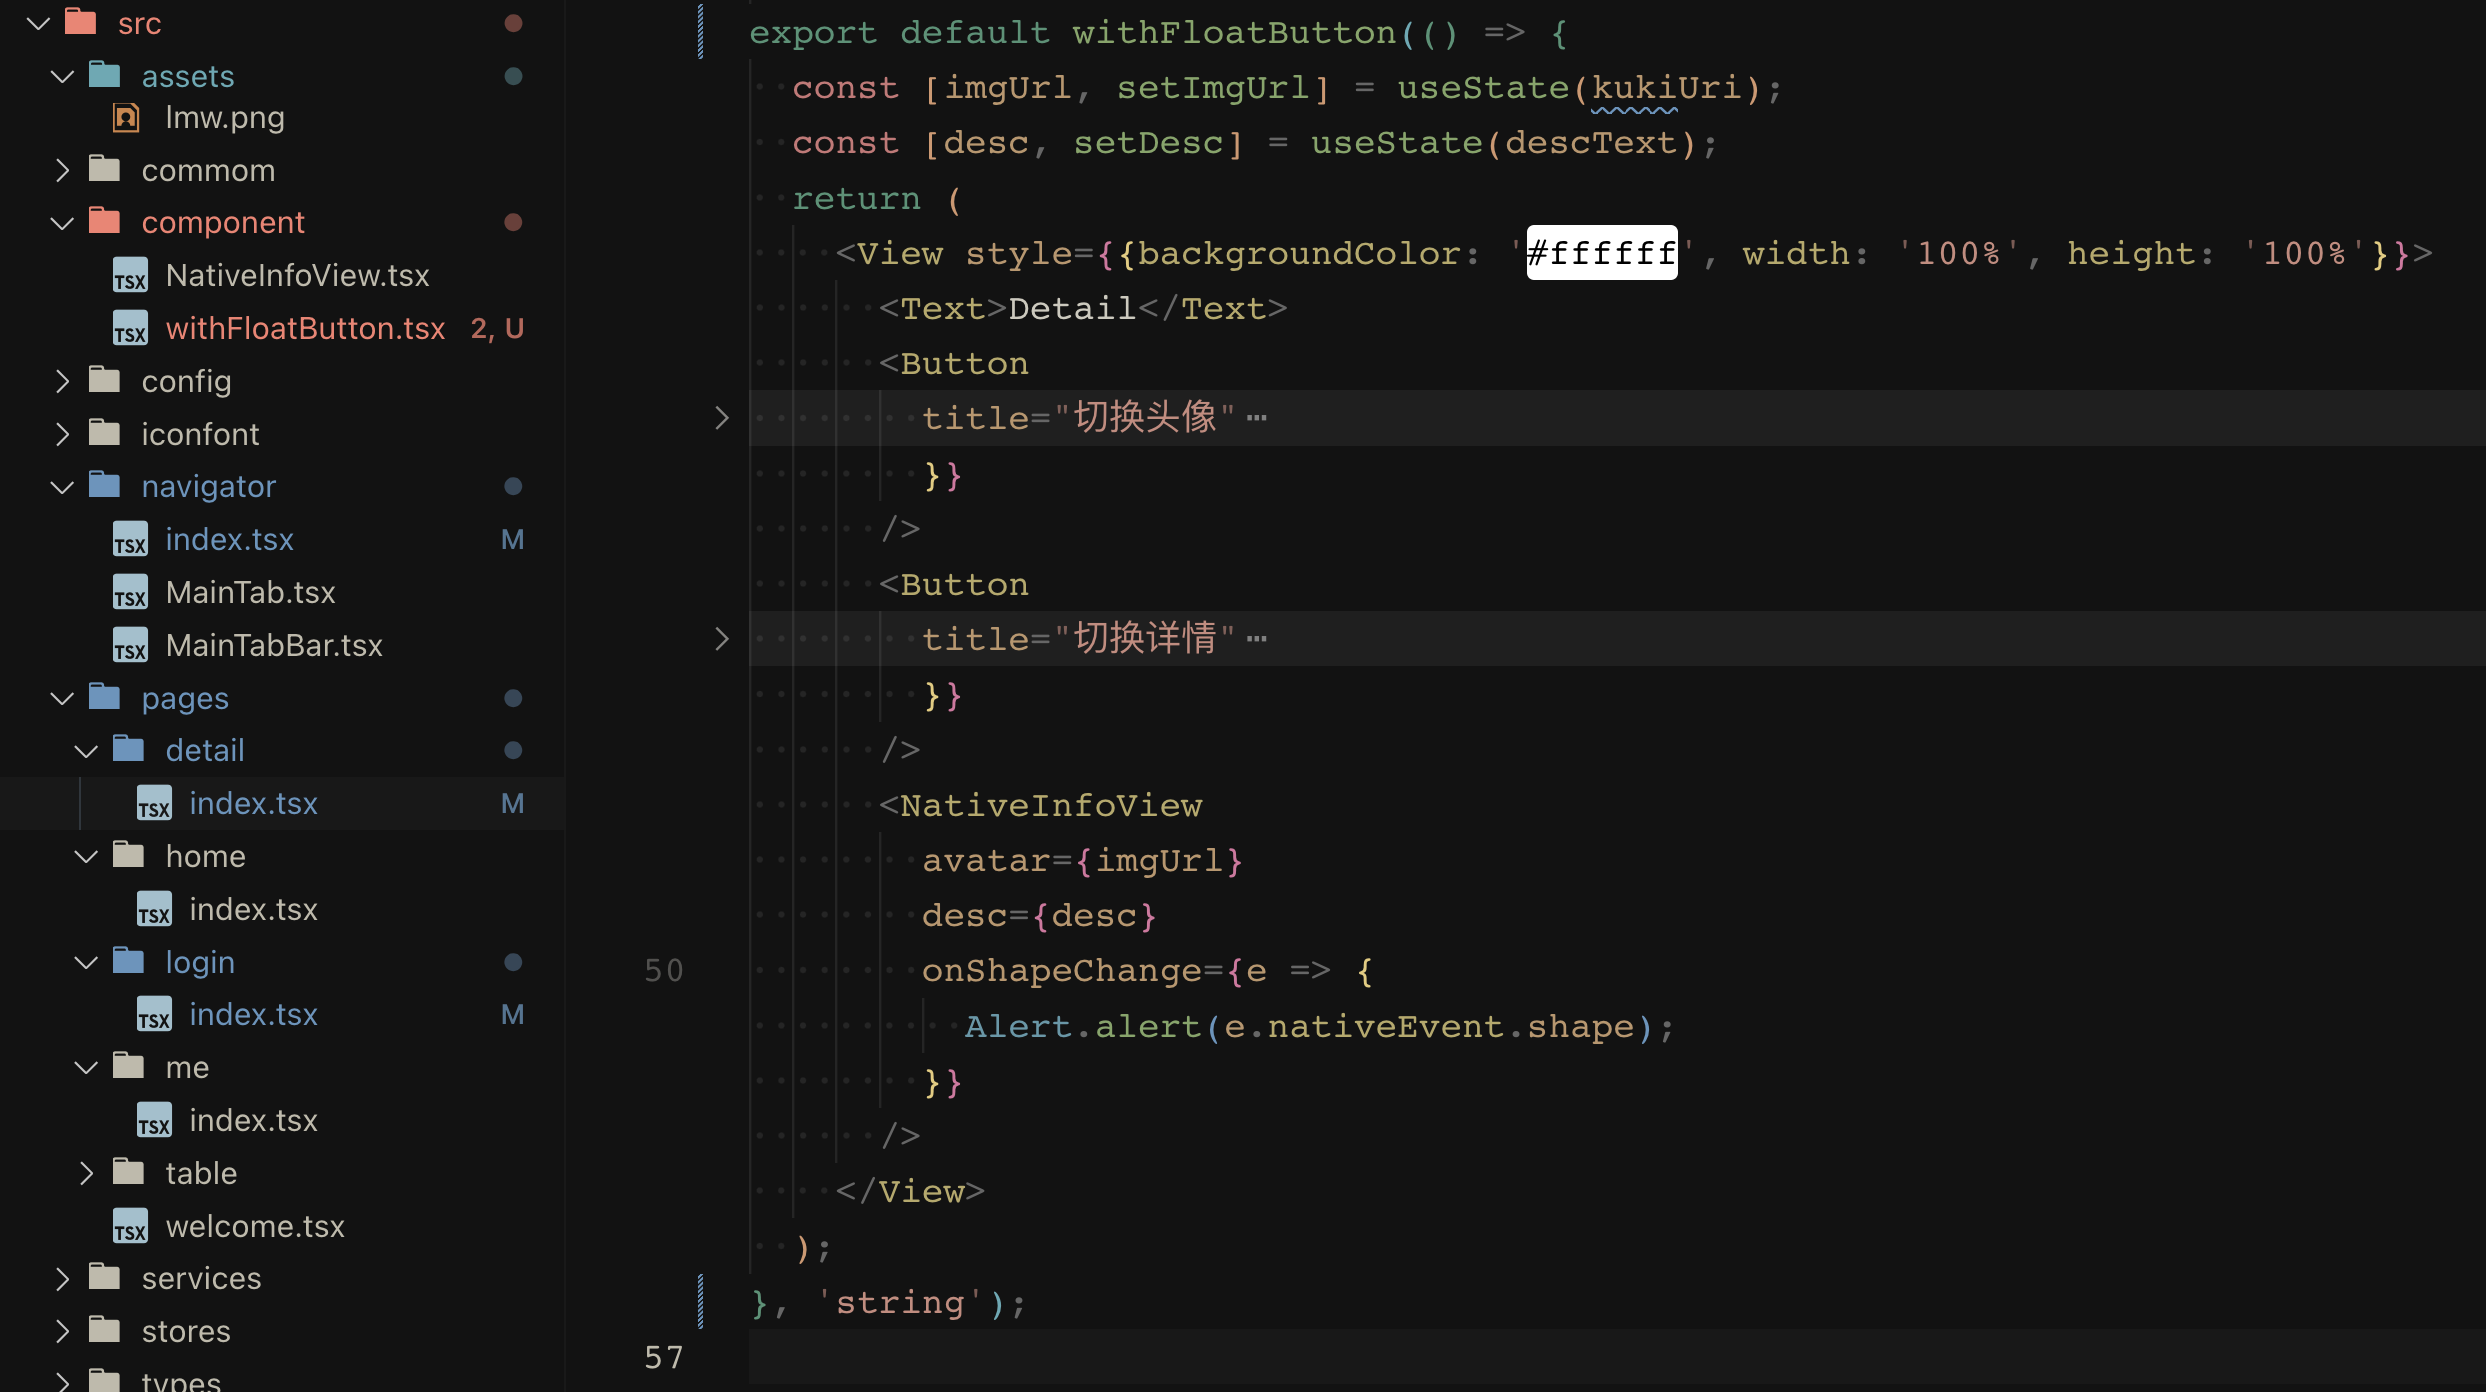
Task: Click TSX icon beside NativeInfoView.tsx
Action: point(130,276)
